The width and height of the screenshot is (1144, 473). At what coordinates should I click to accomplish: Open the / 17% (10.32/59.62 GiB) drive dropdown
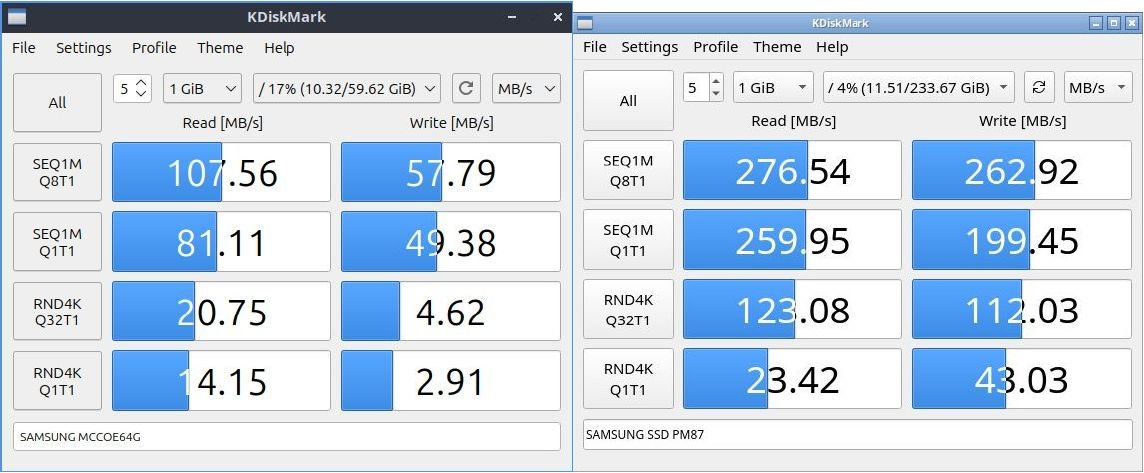tap(347, 89)
